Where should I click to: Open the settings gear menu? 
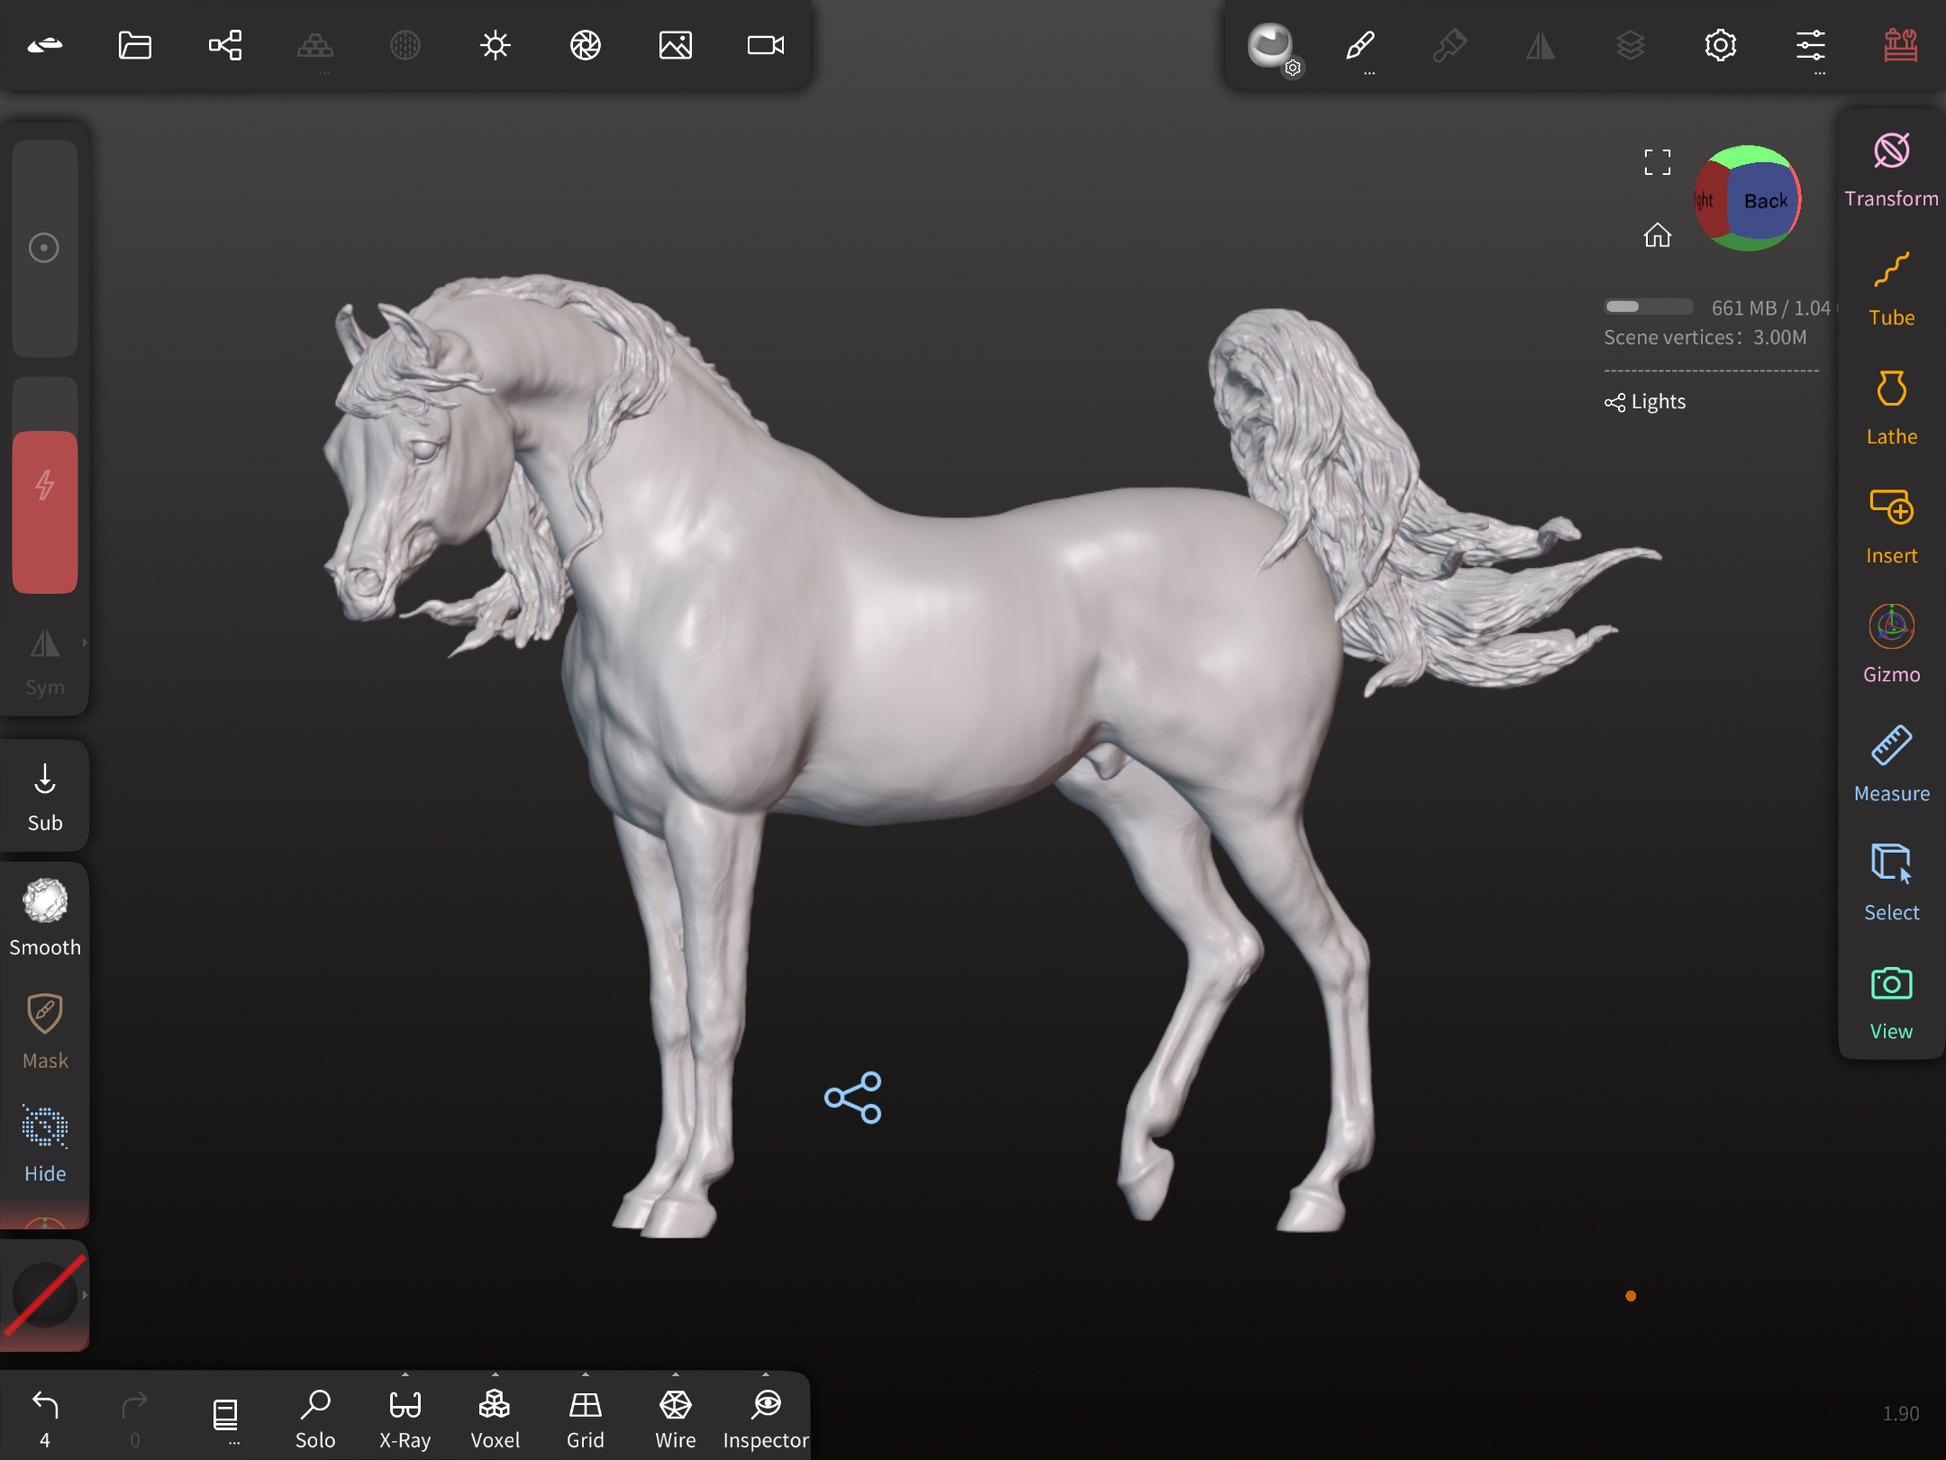tap(1720, 45)
